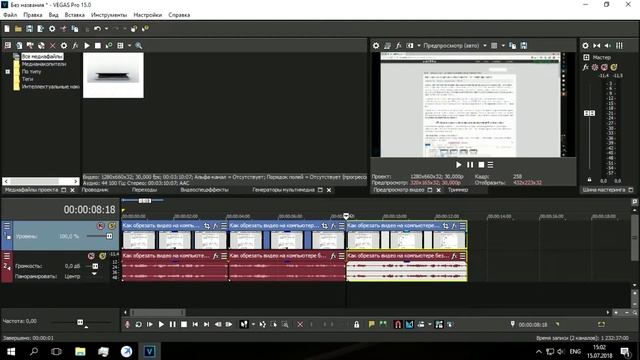The image size is (640, 360).
Task: Adjust the master bus fader
Action: coord(589,113)
